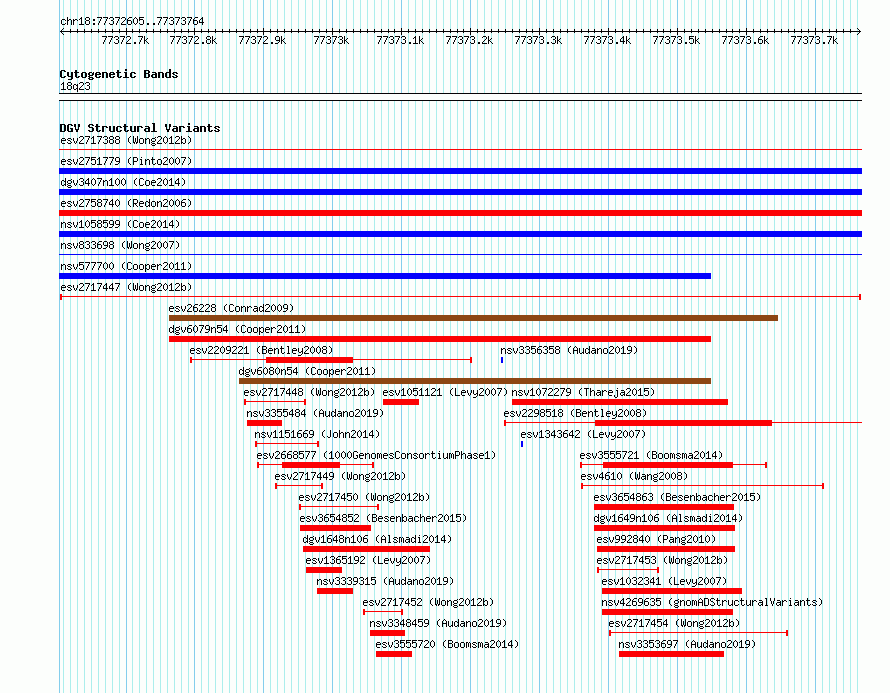Open nsv3353697 (Audano2019) variant
The height and width of the screenshot is (693, 890).
(687, 644)
